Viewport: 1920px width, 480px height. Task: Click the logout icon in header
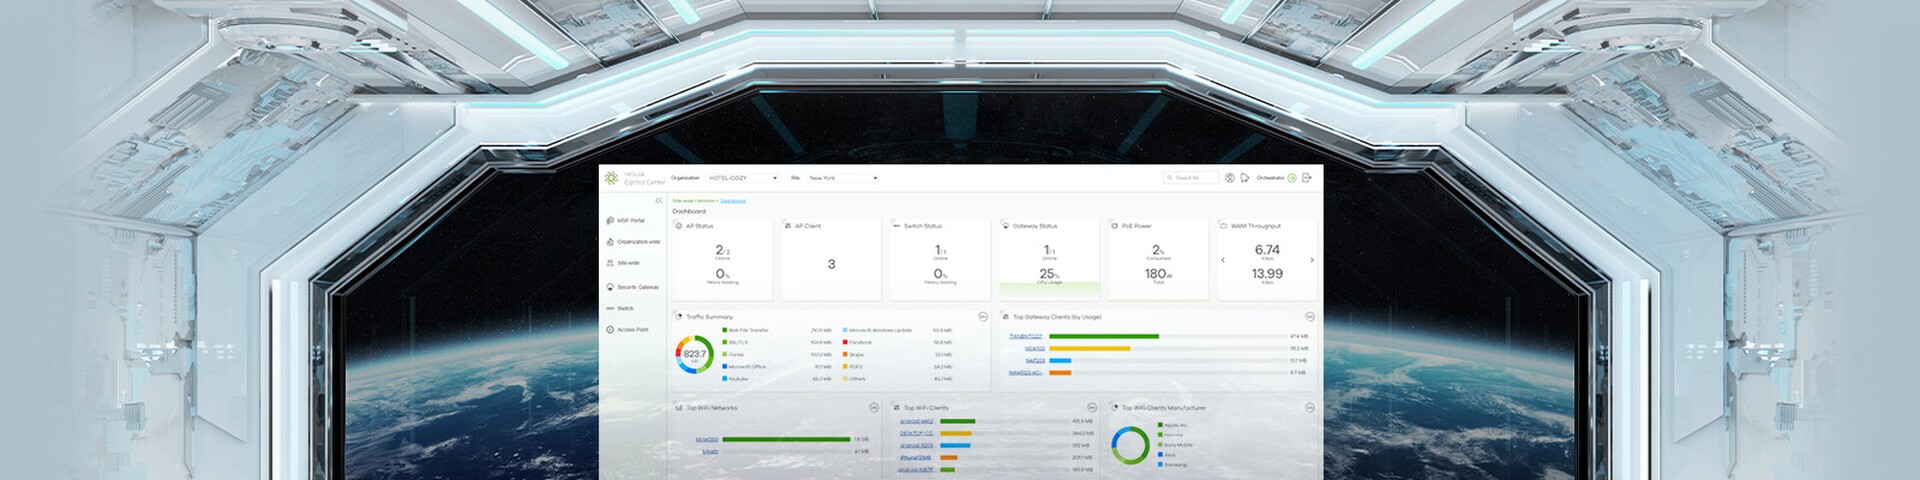point(1307,178)
